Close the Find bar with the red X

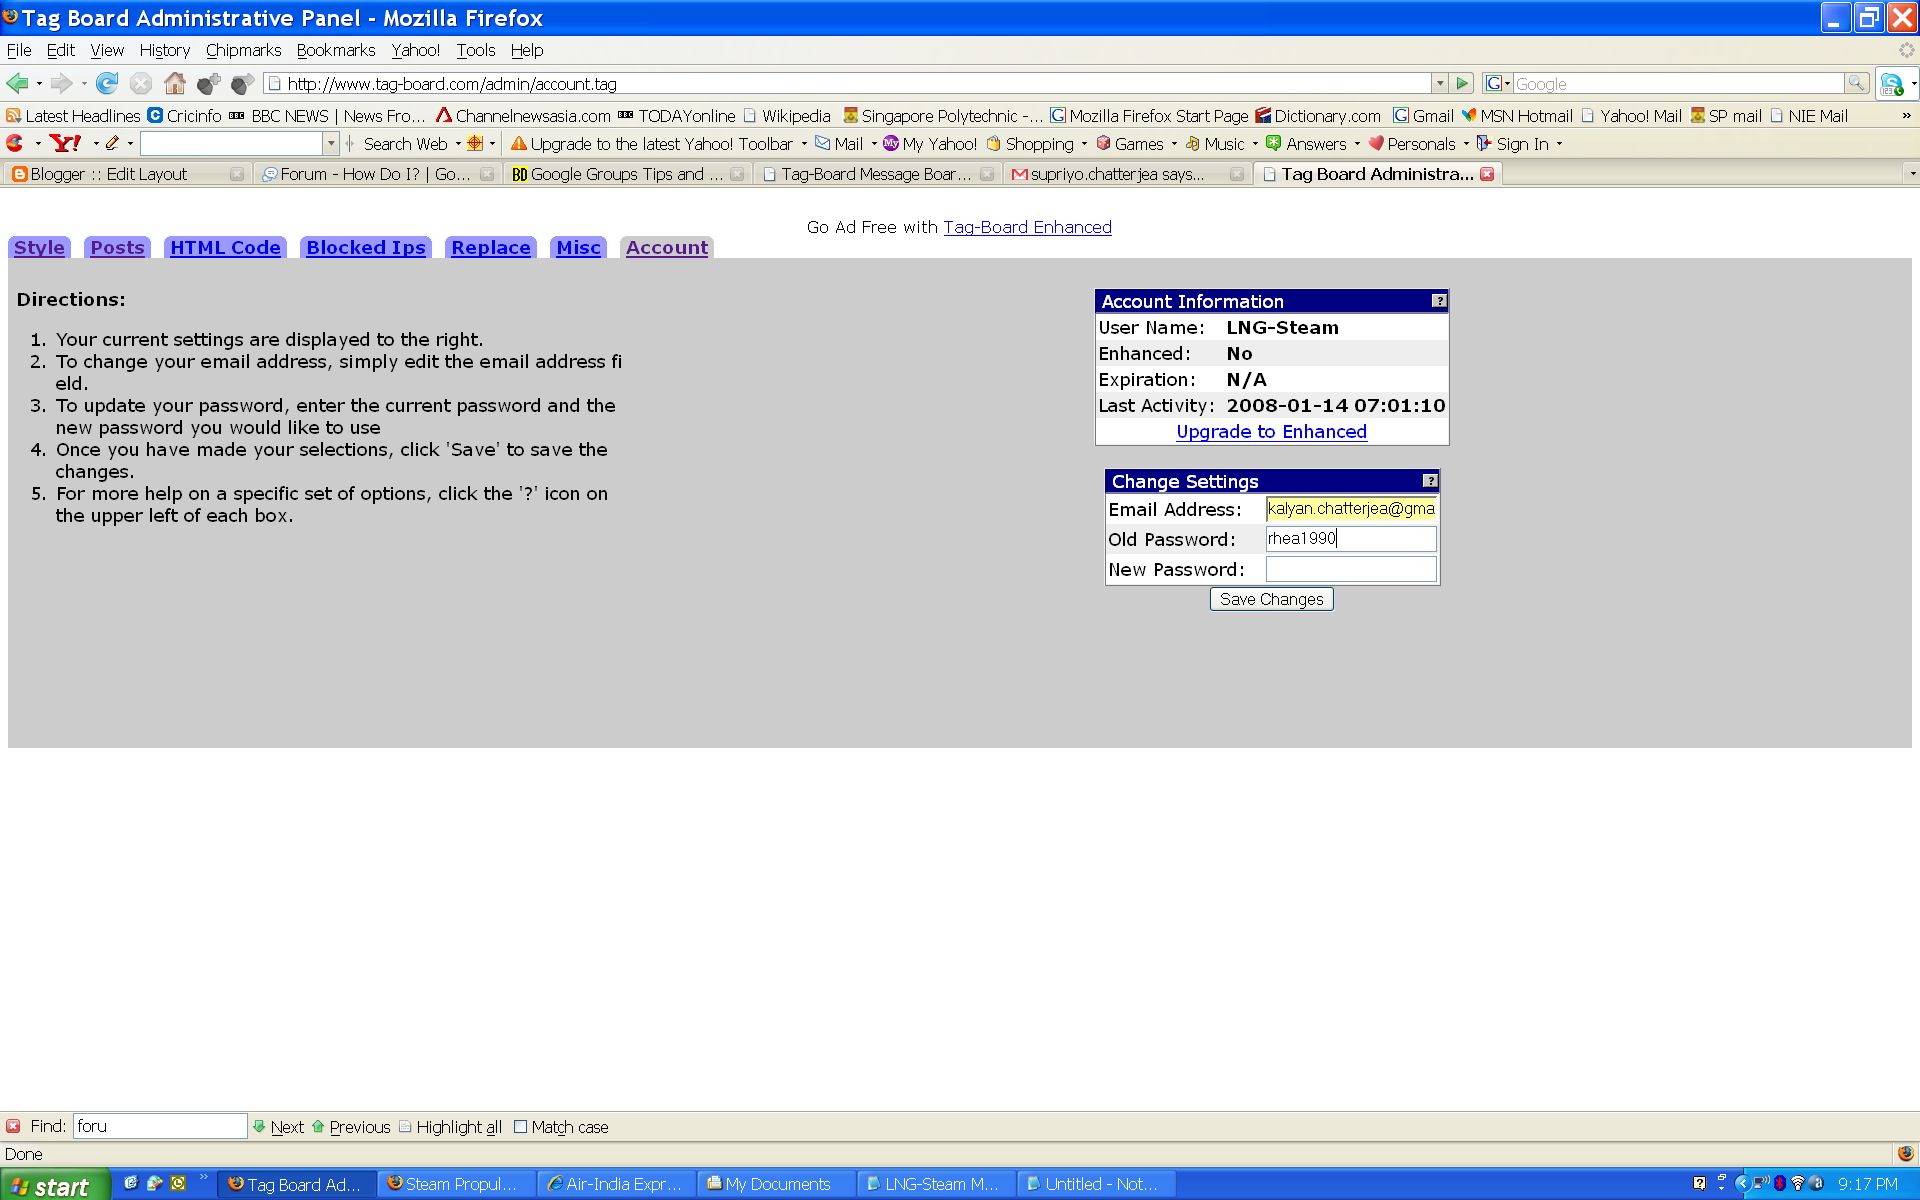pos(13,1126)
